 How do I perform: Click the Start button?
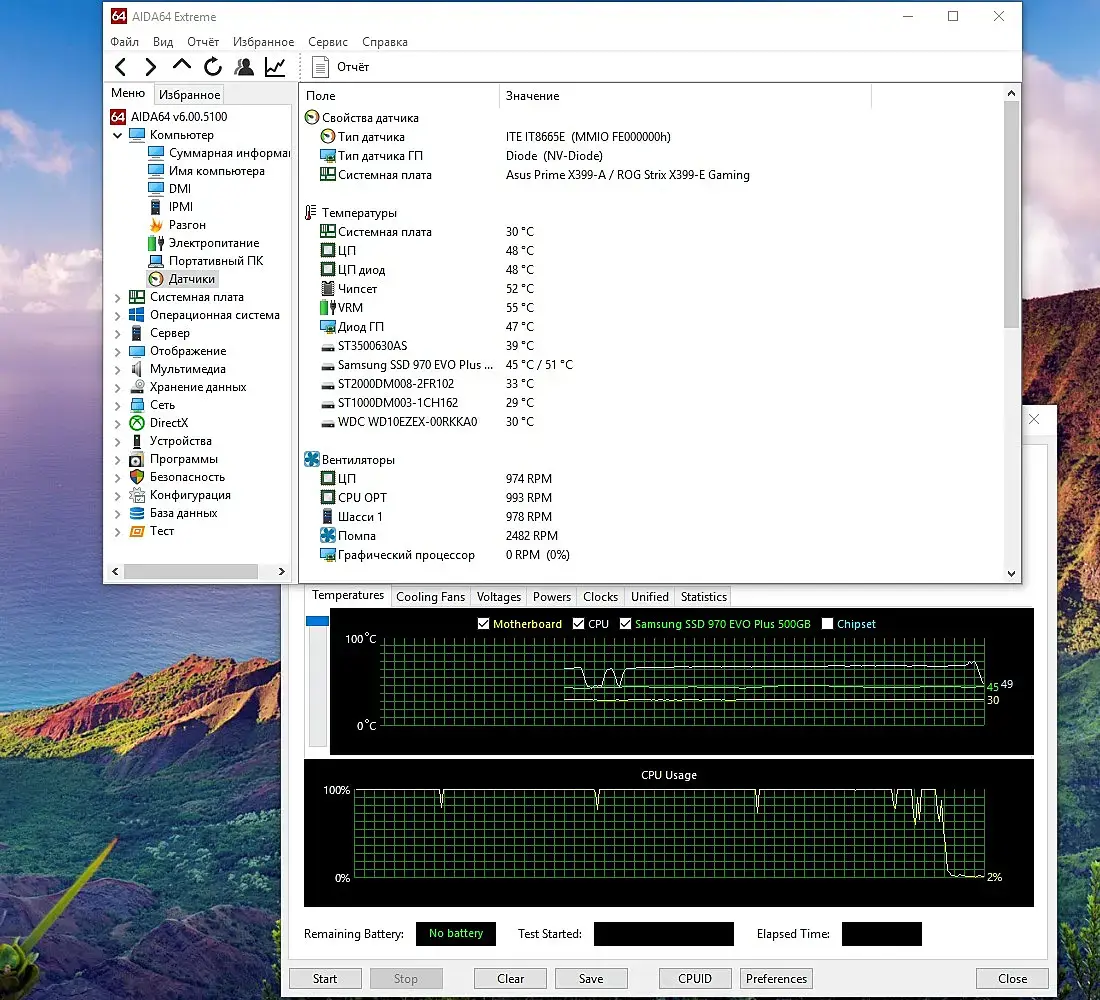(x=325, y=978)
